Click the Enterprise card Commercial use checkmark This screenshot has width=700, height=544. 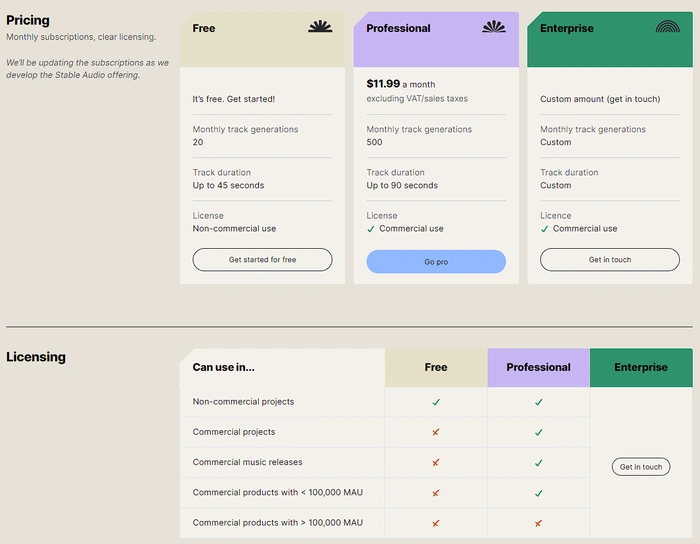(x=544, y=229)
